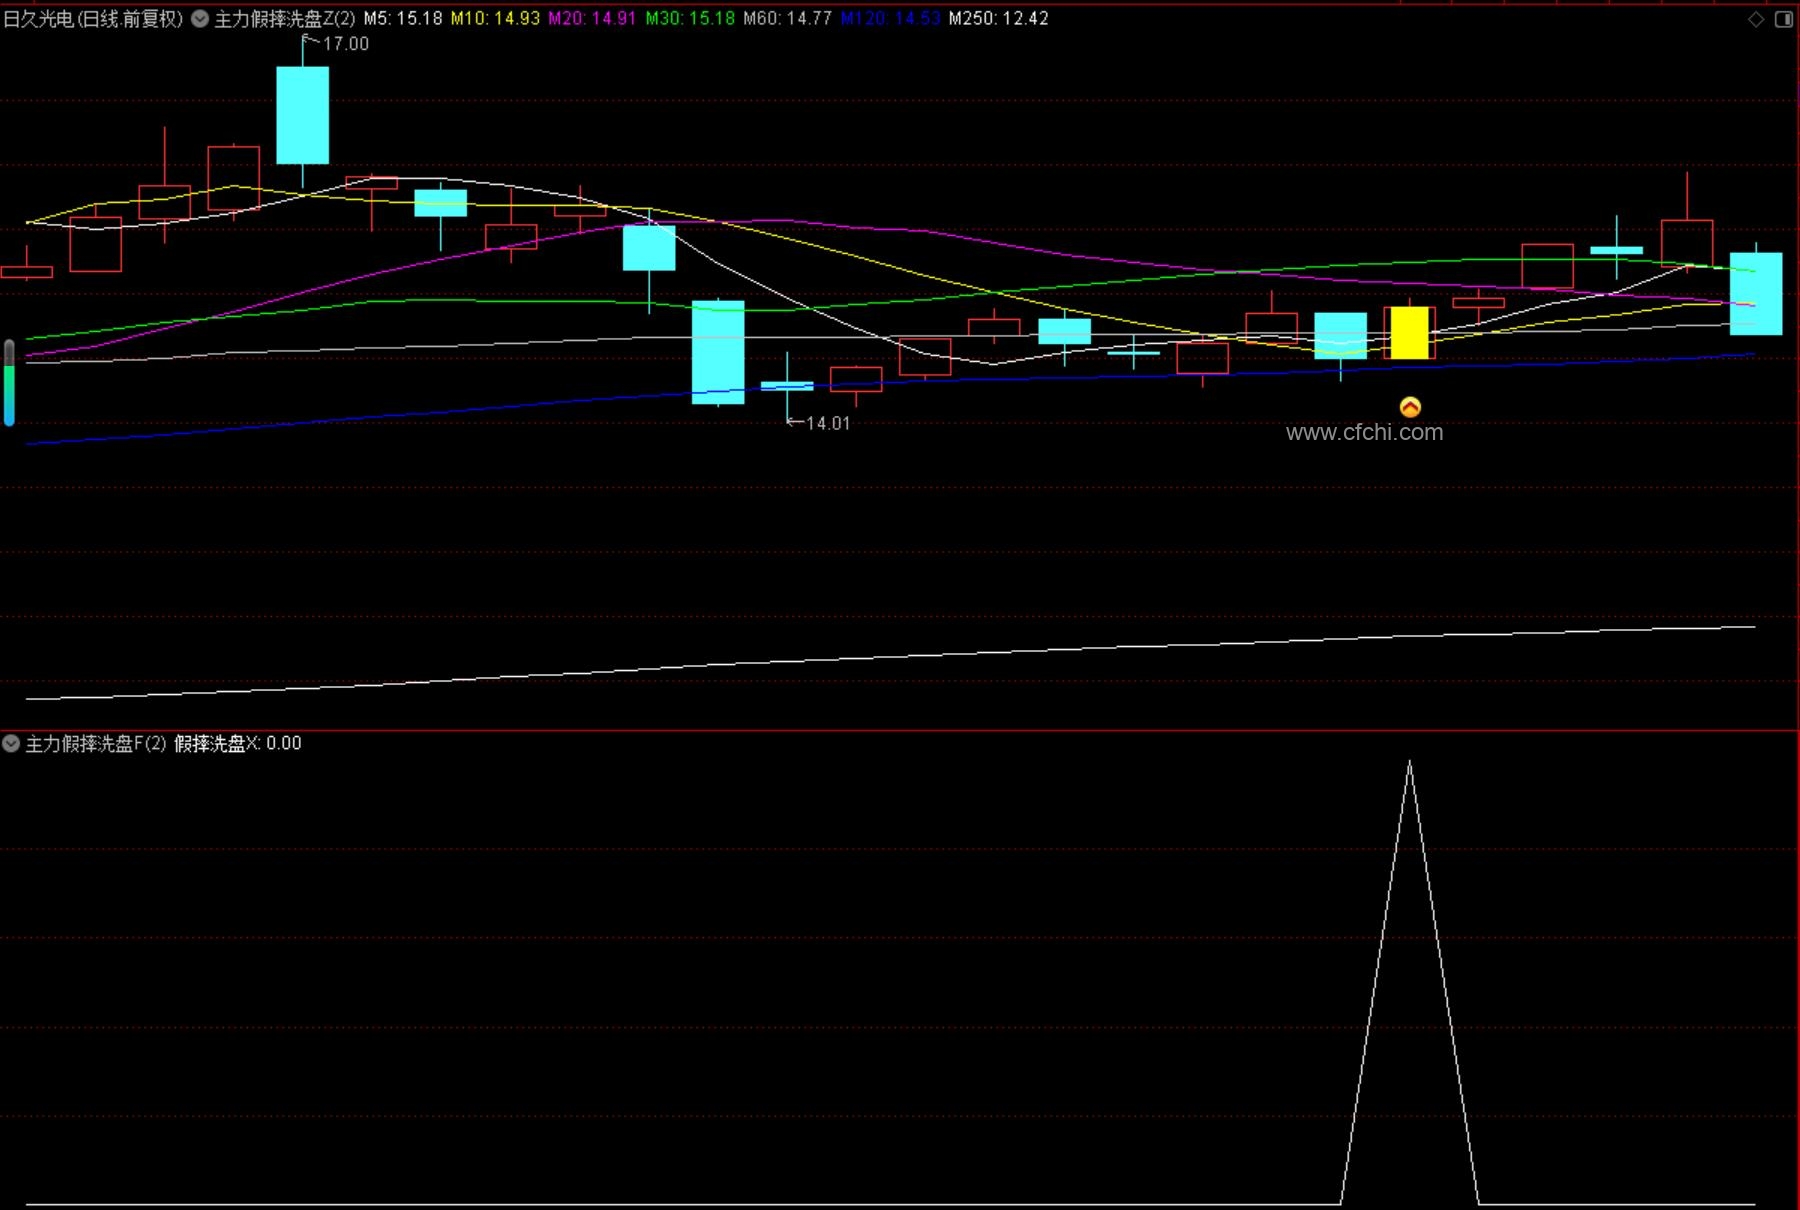The image size is (1800, 1210).
Task: Click the 14.01 low price annotation
Action: [827, 423]
